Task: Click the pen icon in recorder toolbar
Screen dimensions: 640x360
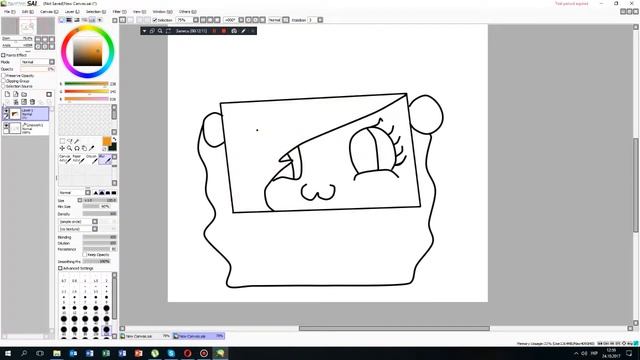Action: tap(244, 31)
